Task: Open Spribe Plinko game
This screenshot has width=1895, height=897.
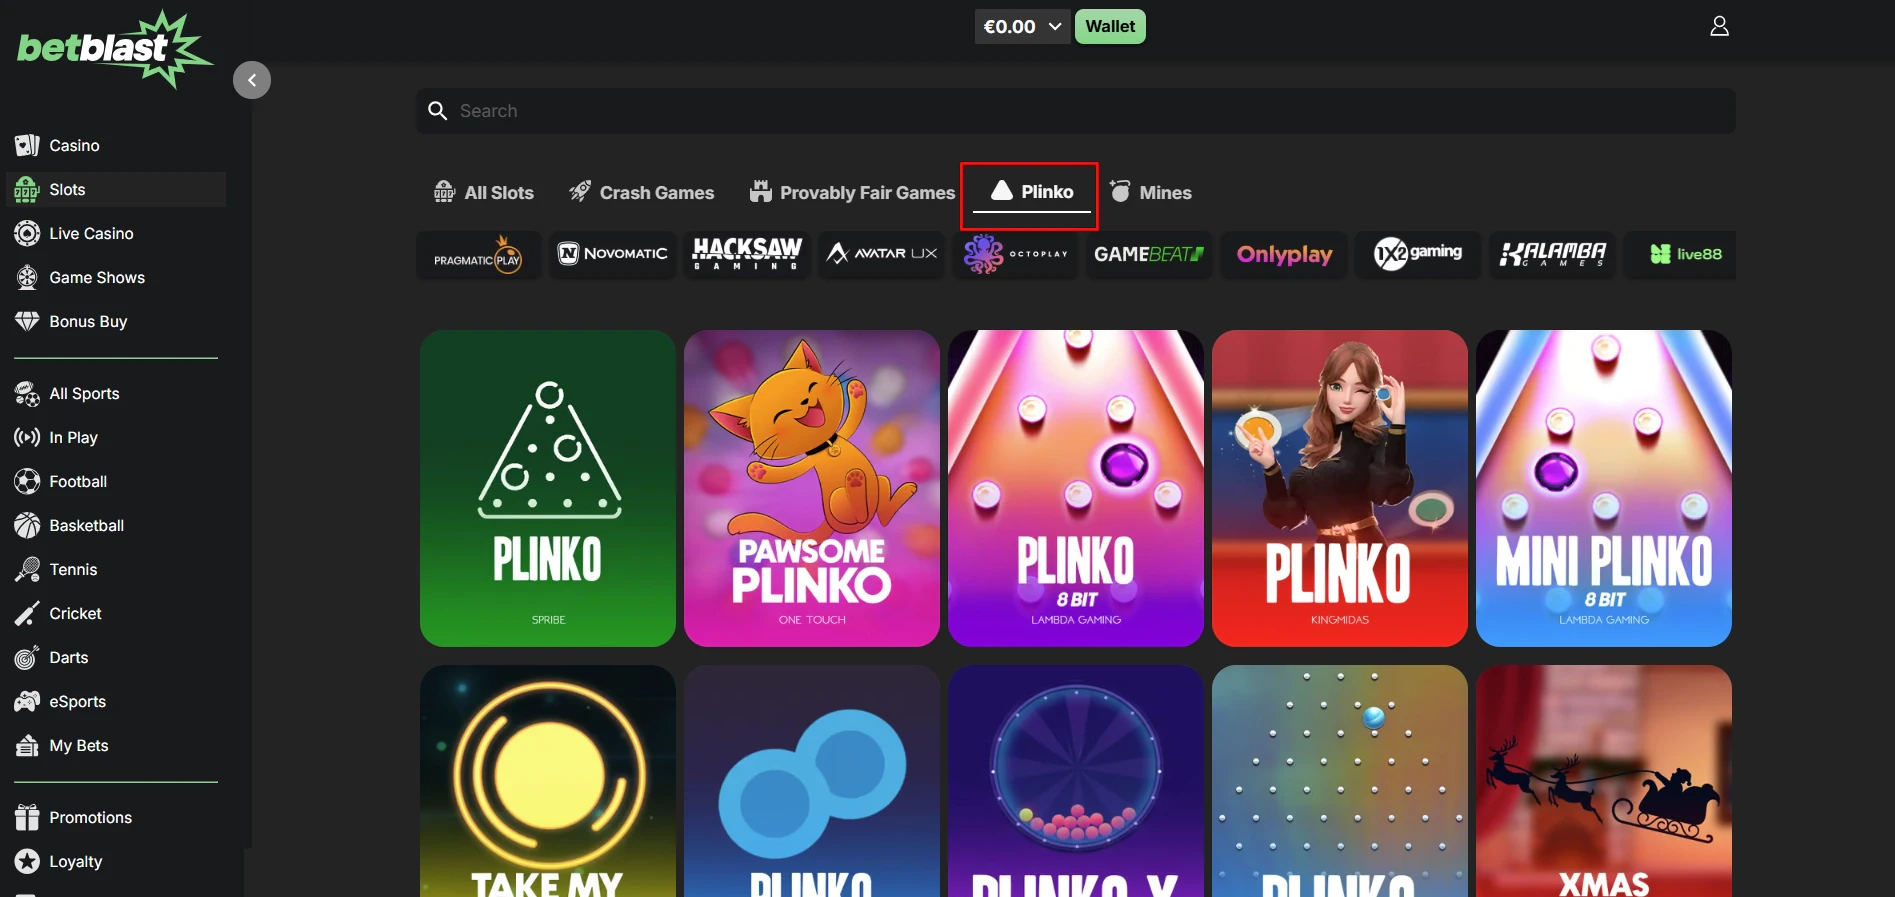Action: [548, 488]
